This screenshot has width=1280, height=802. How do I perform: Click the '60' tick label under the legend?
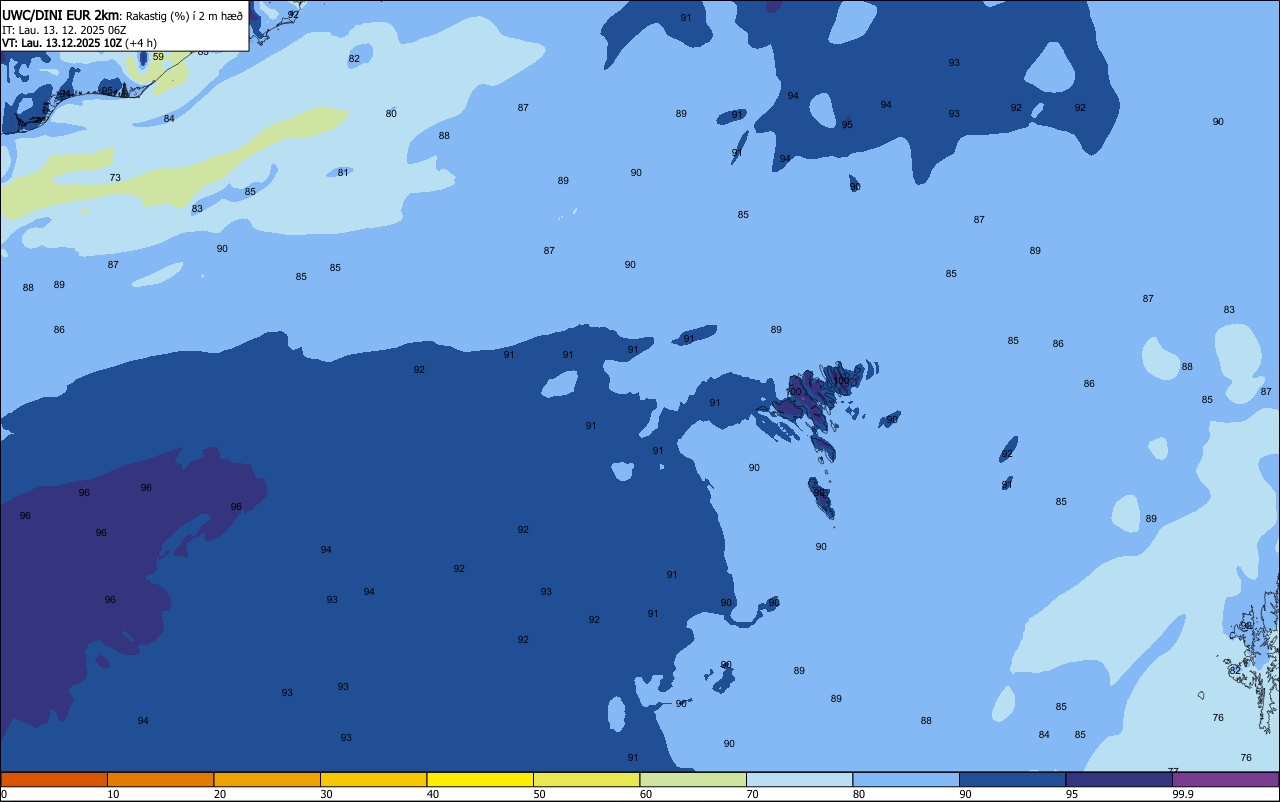646,794
